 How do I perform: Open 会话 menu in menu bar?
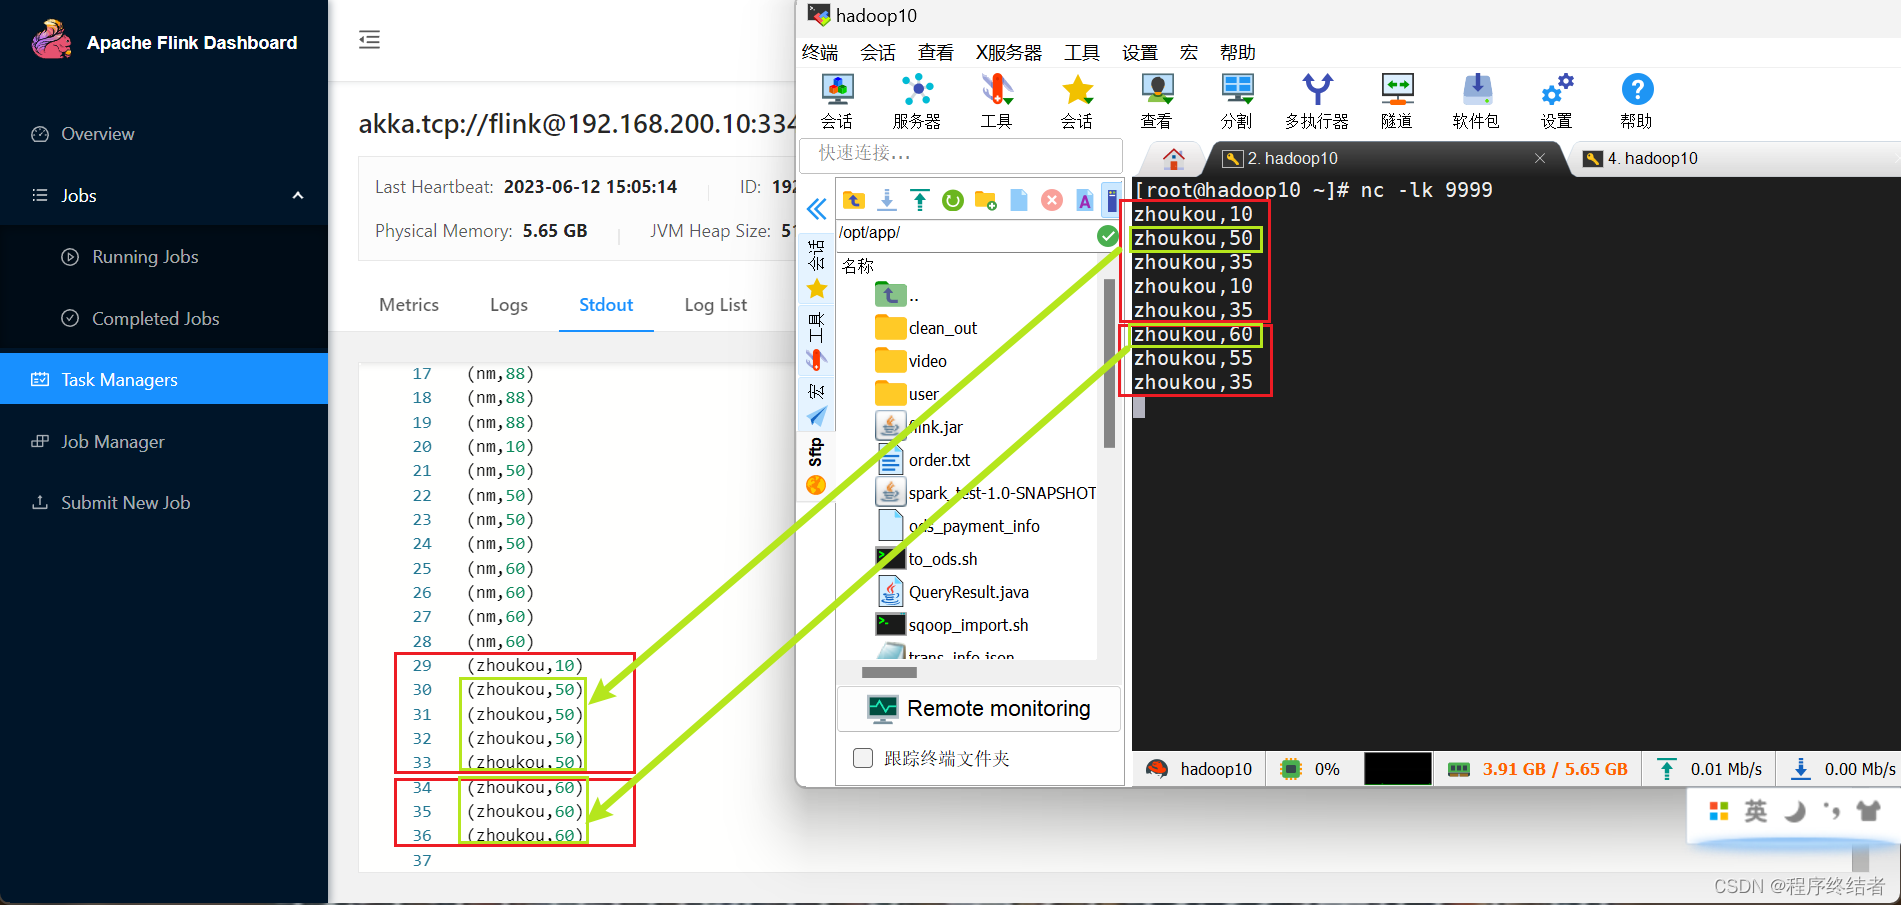click(x=878, y=52)
